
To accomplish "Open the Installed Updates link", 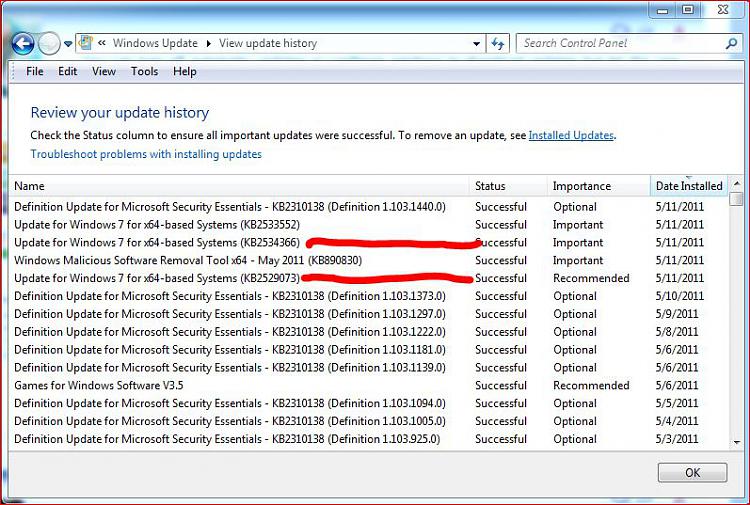I will 571,135.
